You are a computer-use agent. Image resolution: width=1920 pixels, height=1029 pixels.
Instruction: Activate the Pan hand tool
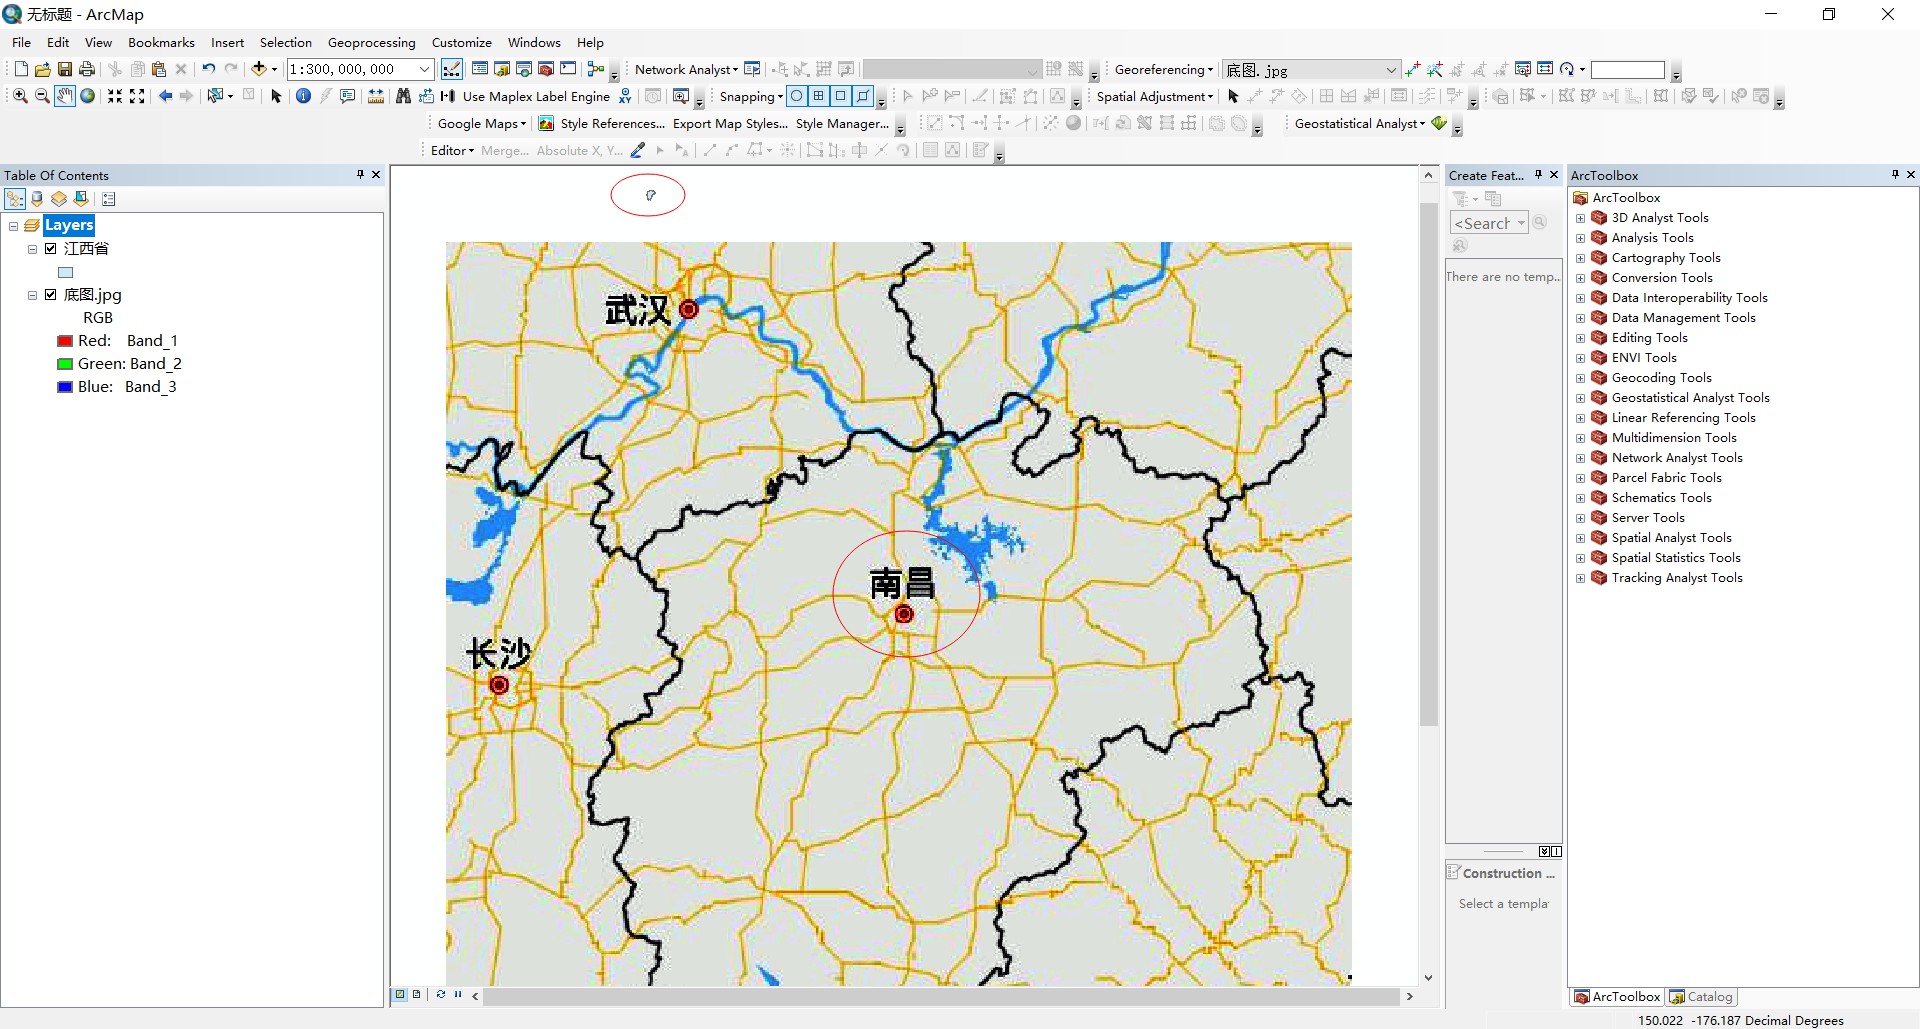[65, 96]
